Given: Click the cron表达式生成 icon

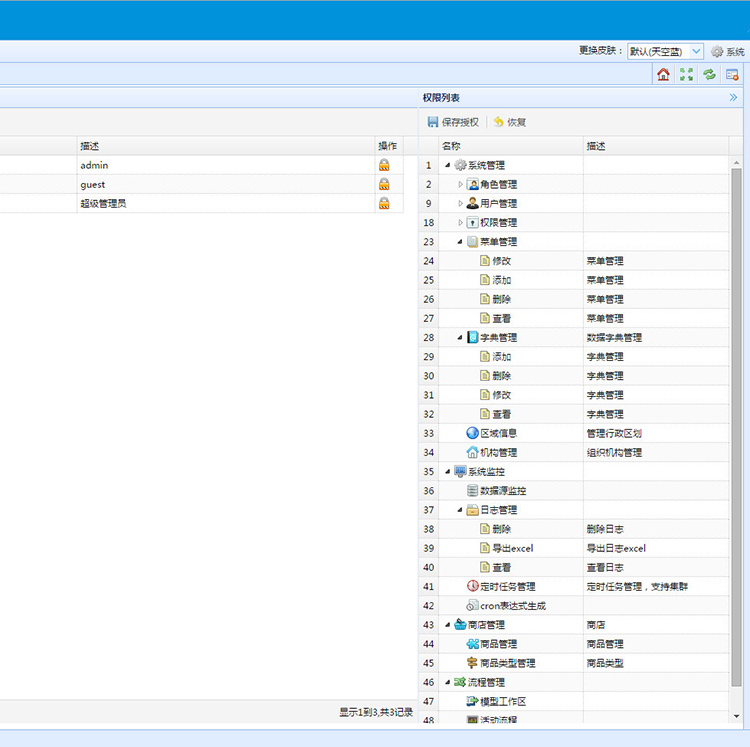Looking at the screenshot, I should [473, 605].
